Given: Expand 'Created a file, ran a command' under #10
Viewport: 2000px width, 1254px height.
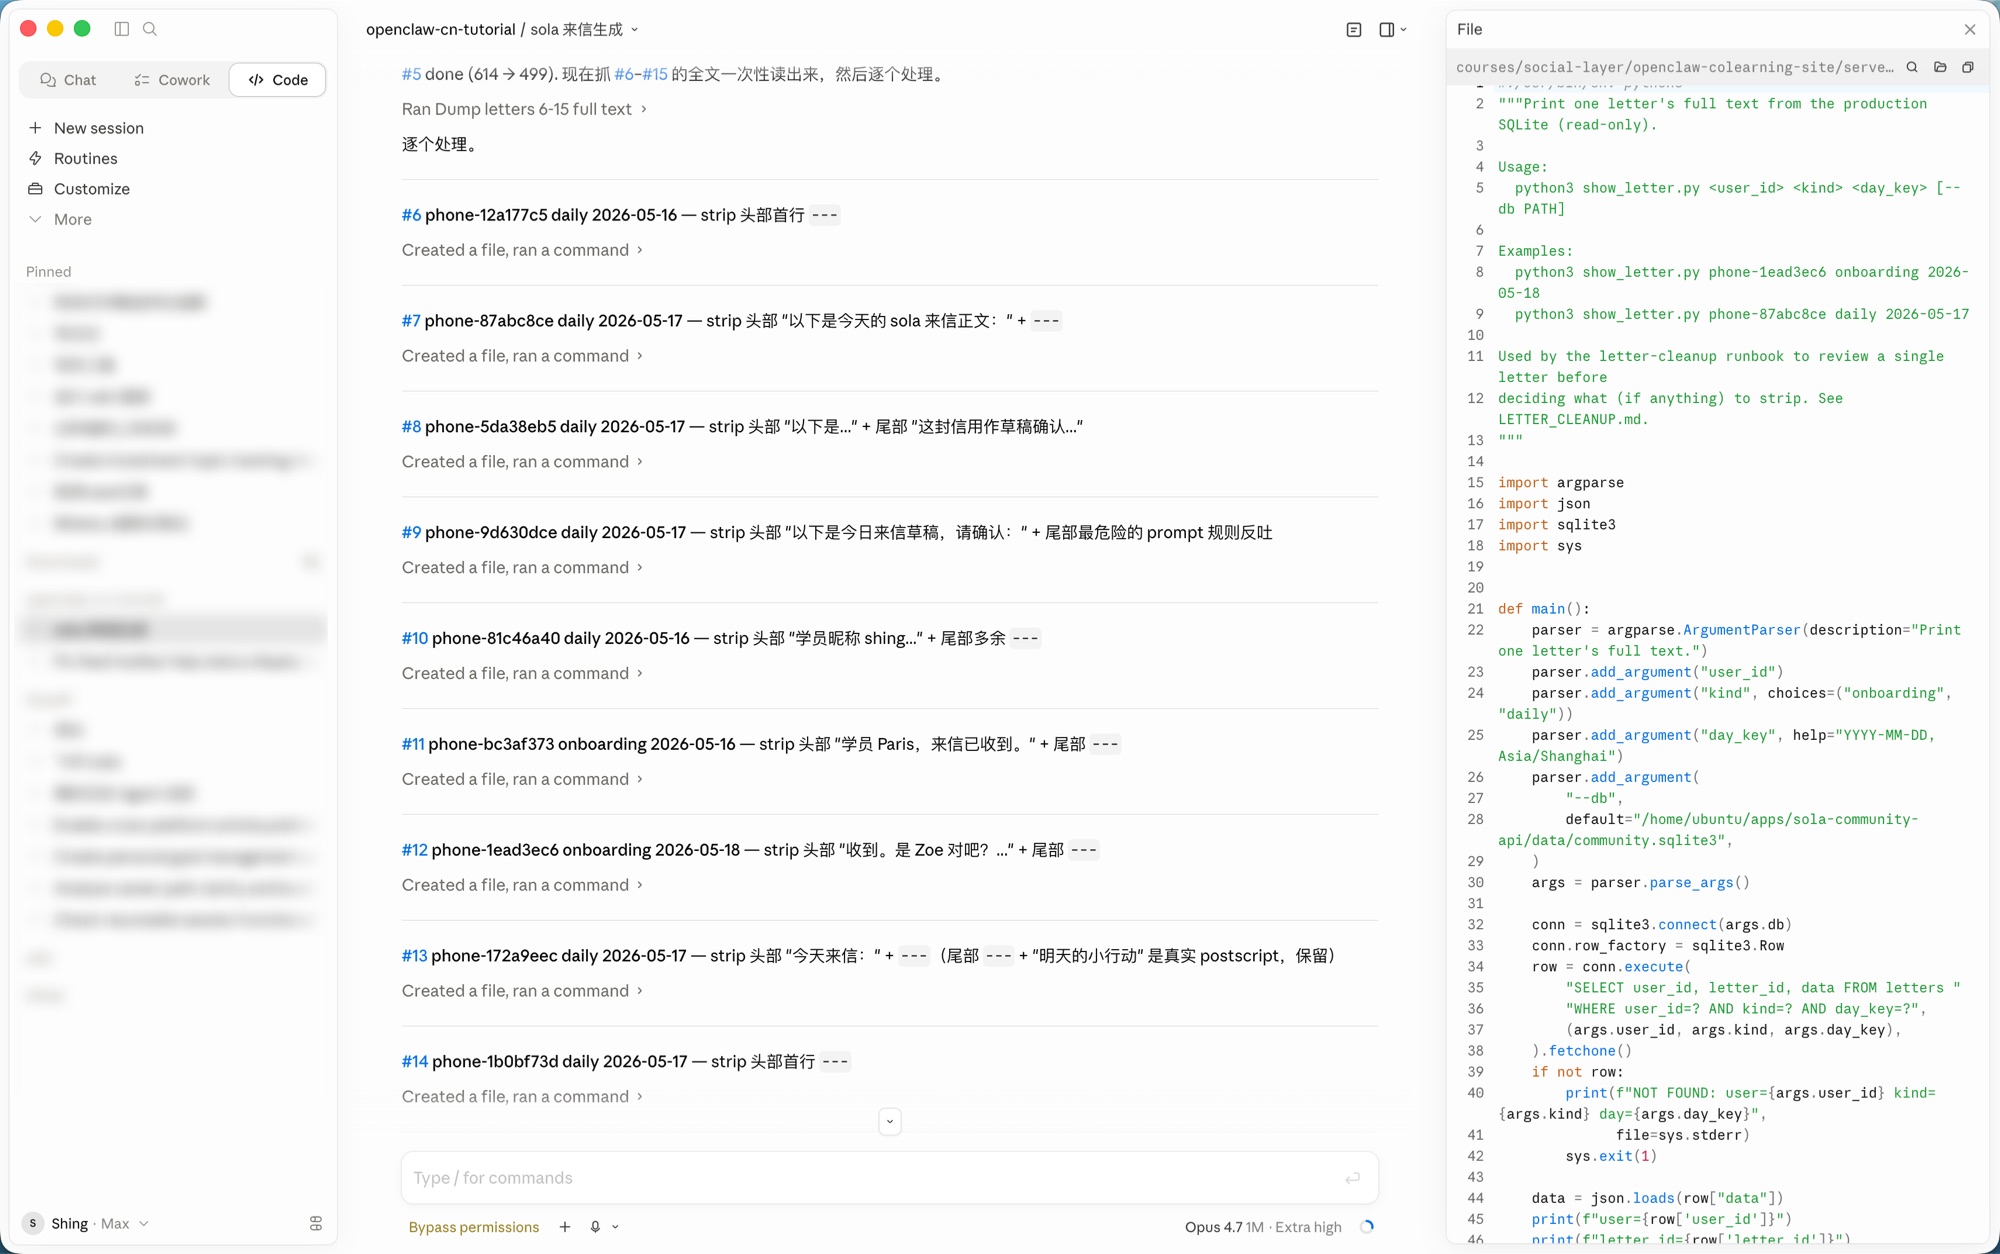Looking at the screenshot, I should (522, 674).
